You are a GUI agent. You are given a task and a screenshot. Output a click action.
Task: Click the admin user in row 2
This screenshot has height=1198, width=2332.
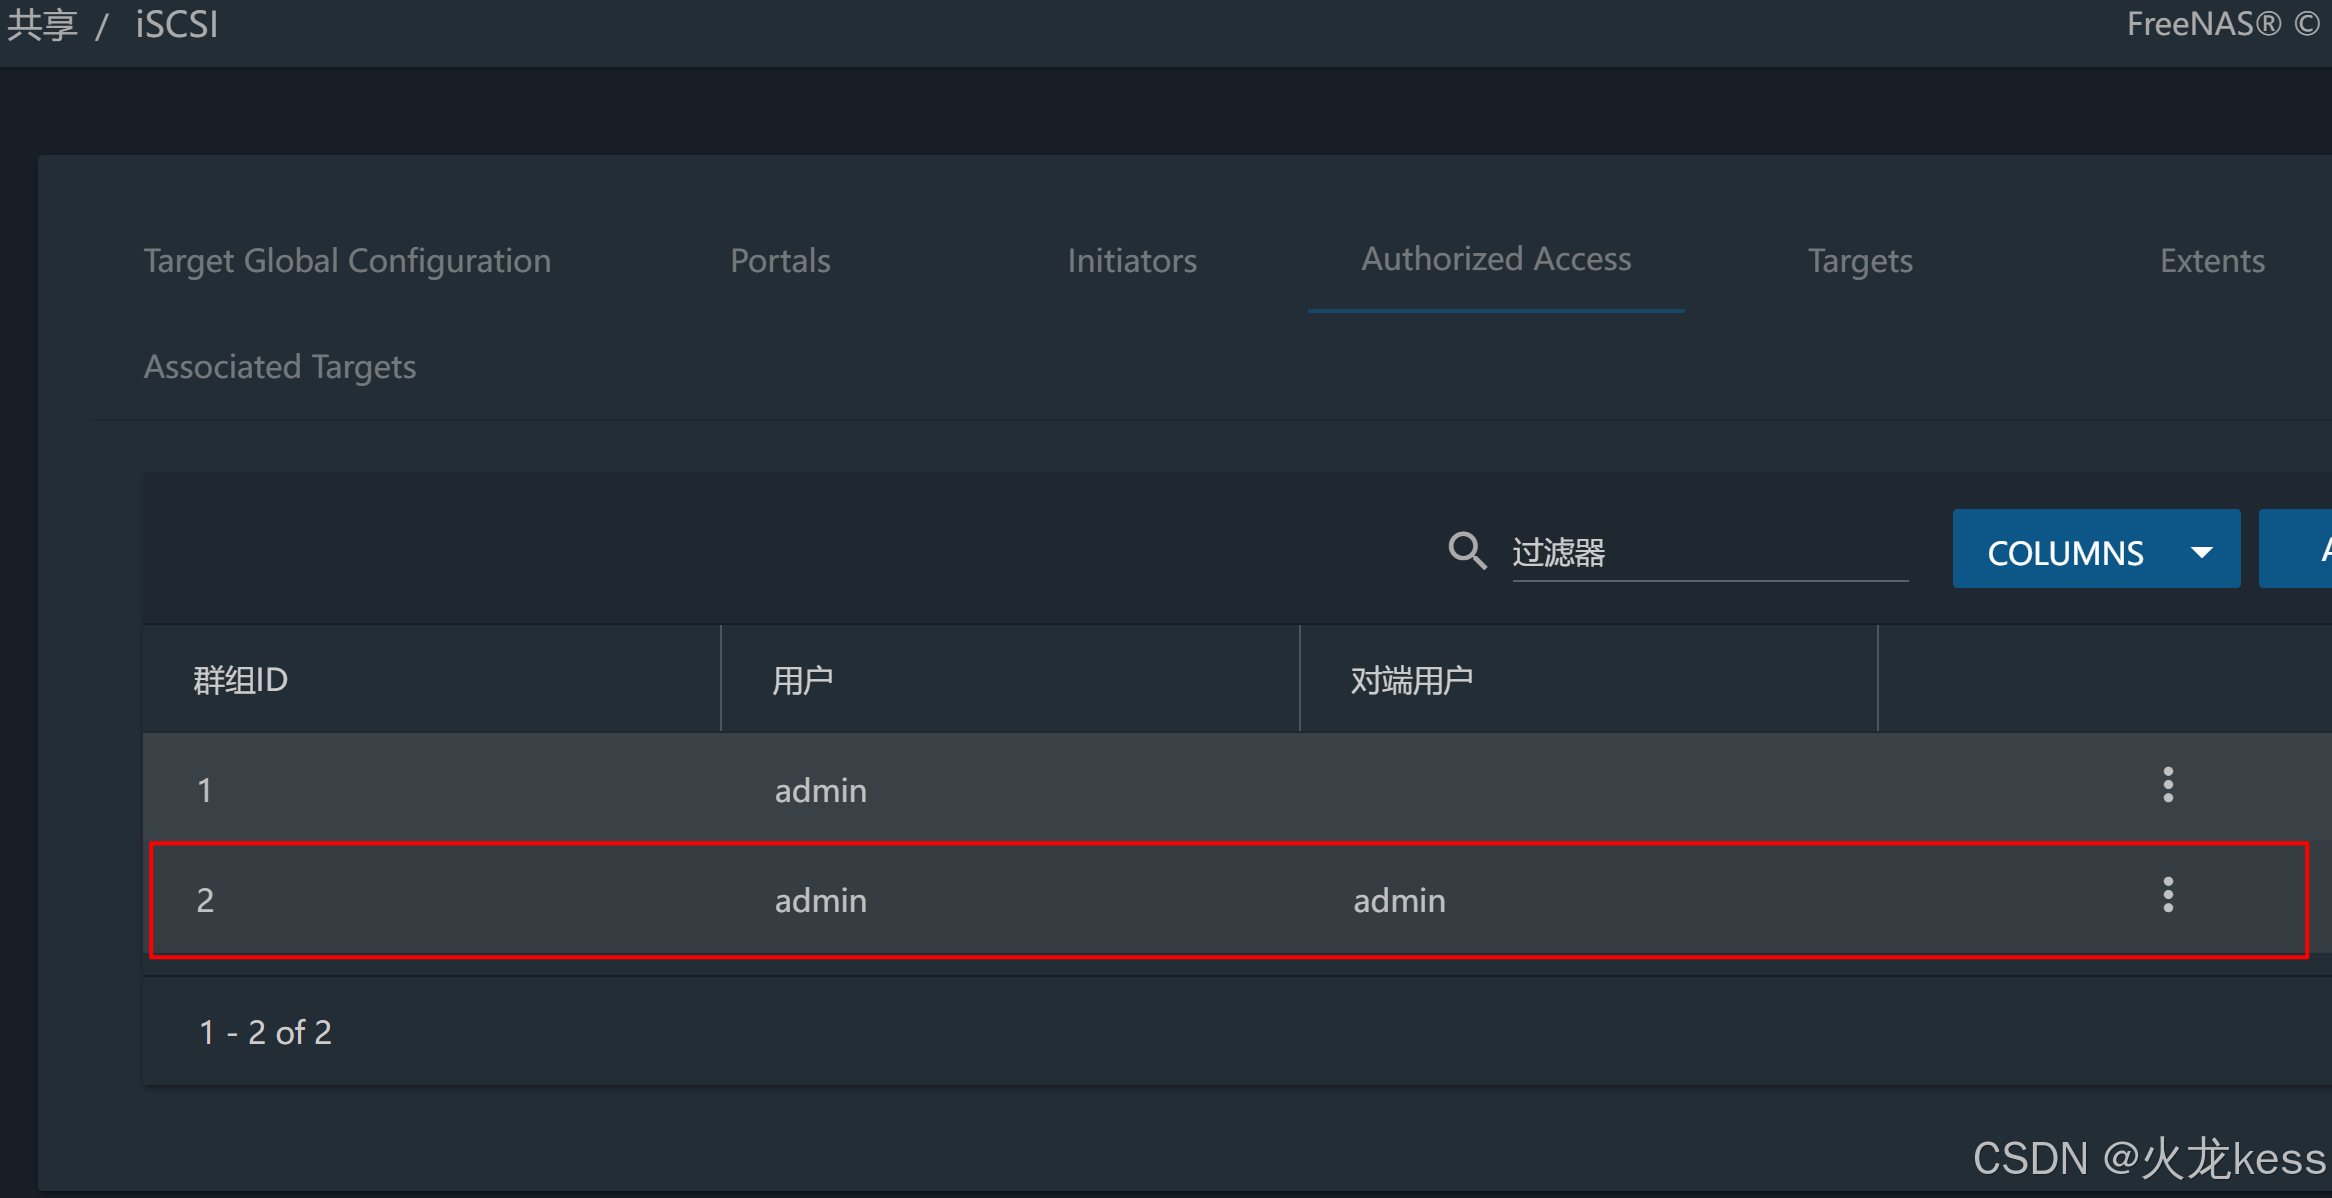821,900
